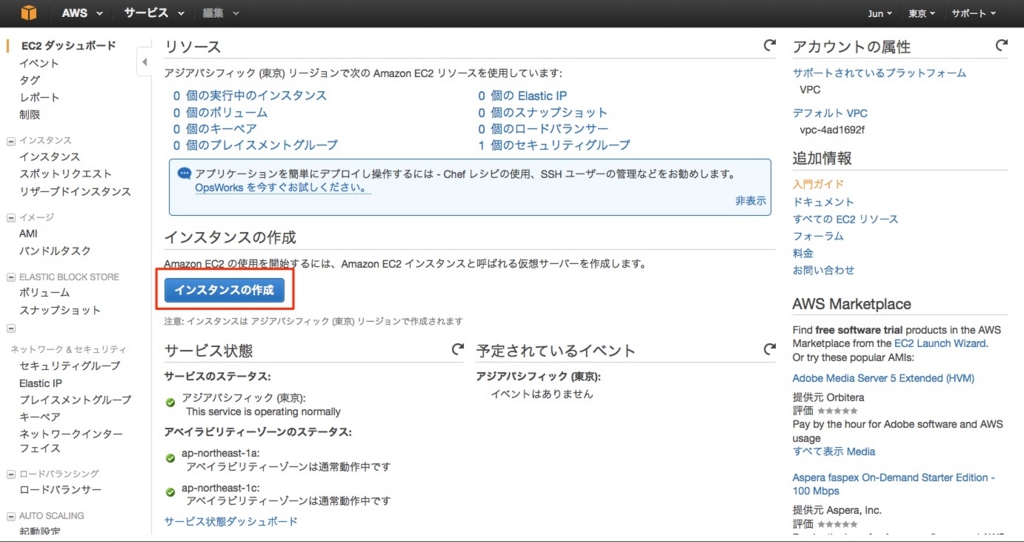Refresh the リソース section
The height and width of the screenshot is (542, 1024).
[769, 46]
